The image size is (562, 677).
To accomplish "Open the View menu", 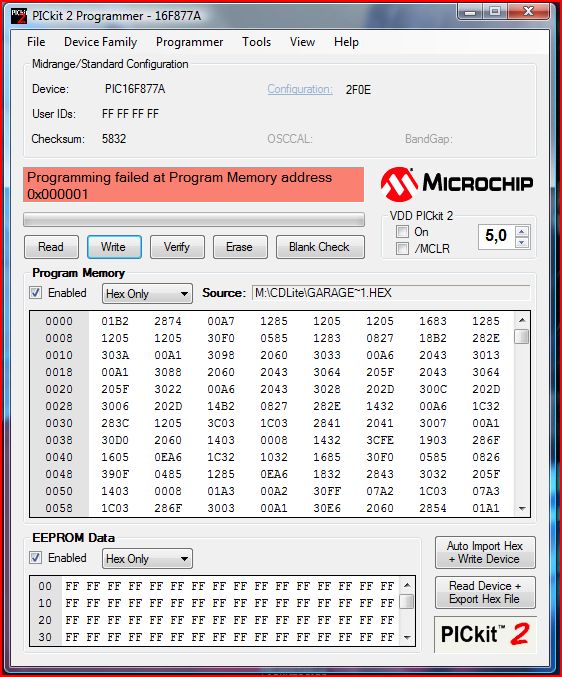I will [x=302, y=42].
